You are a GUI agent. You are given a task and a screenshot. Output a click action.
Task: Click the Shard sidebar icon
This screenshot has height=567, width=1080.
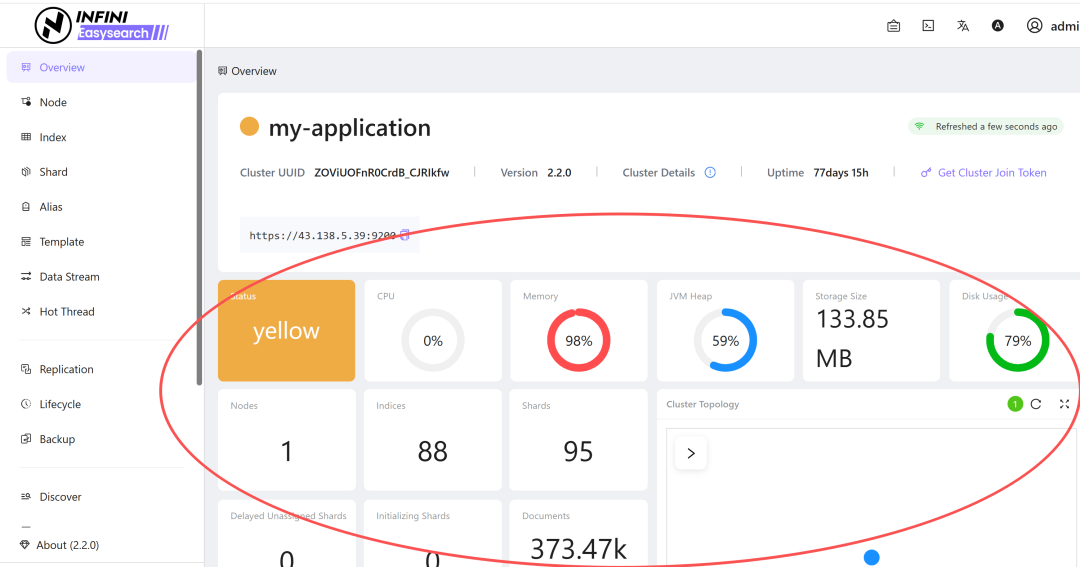26,172
